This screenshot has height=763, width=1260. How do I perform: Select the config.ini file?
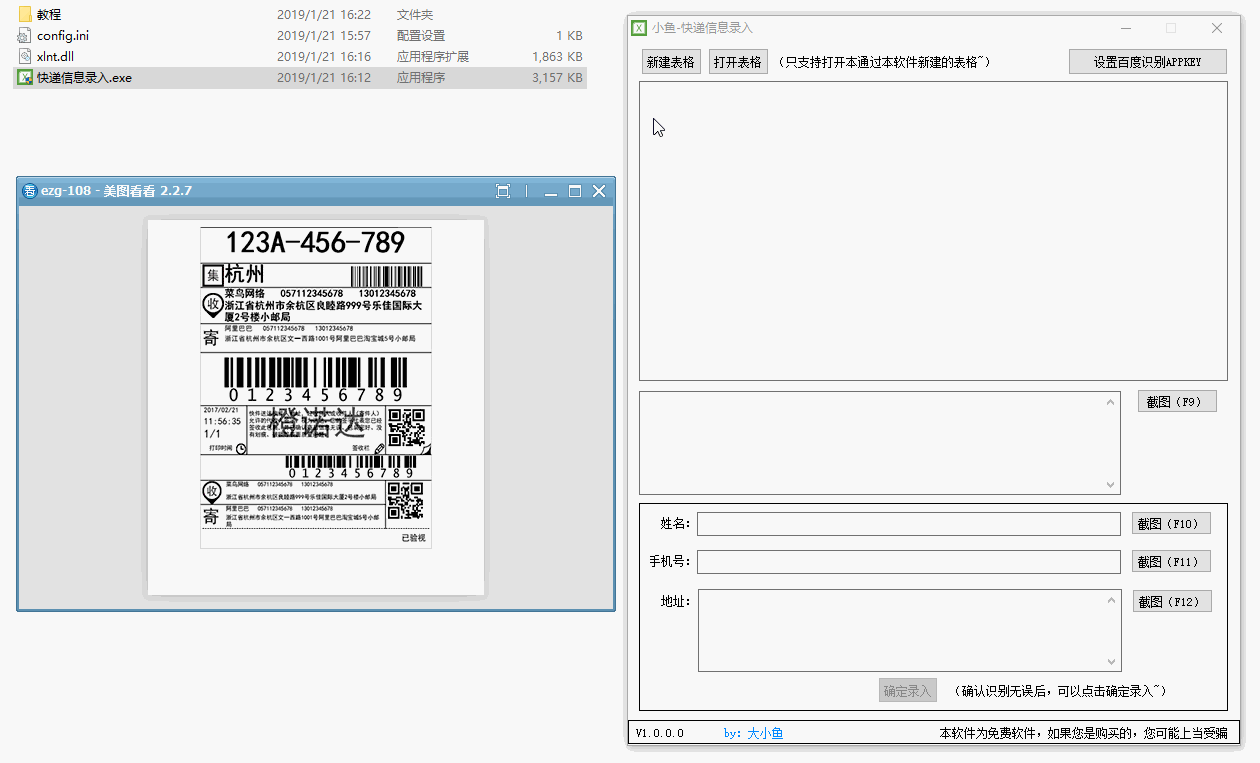click(63, 36)
